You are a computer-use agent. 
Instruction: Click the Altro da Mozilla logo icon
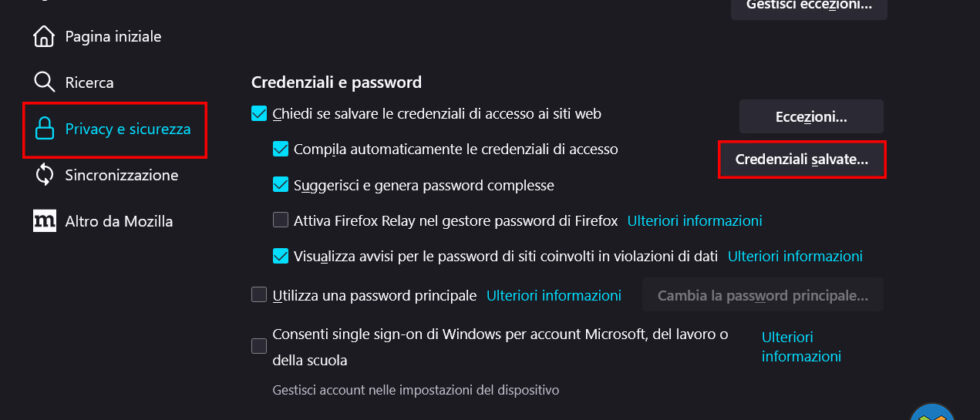(x=44, y=221)
